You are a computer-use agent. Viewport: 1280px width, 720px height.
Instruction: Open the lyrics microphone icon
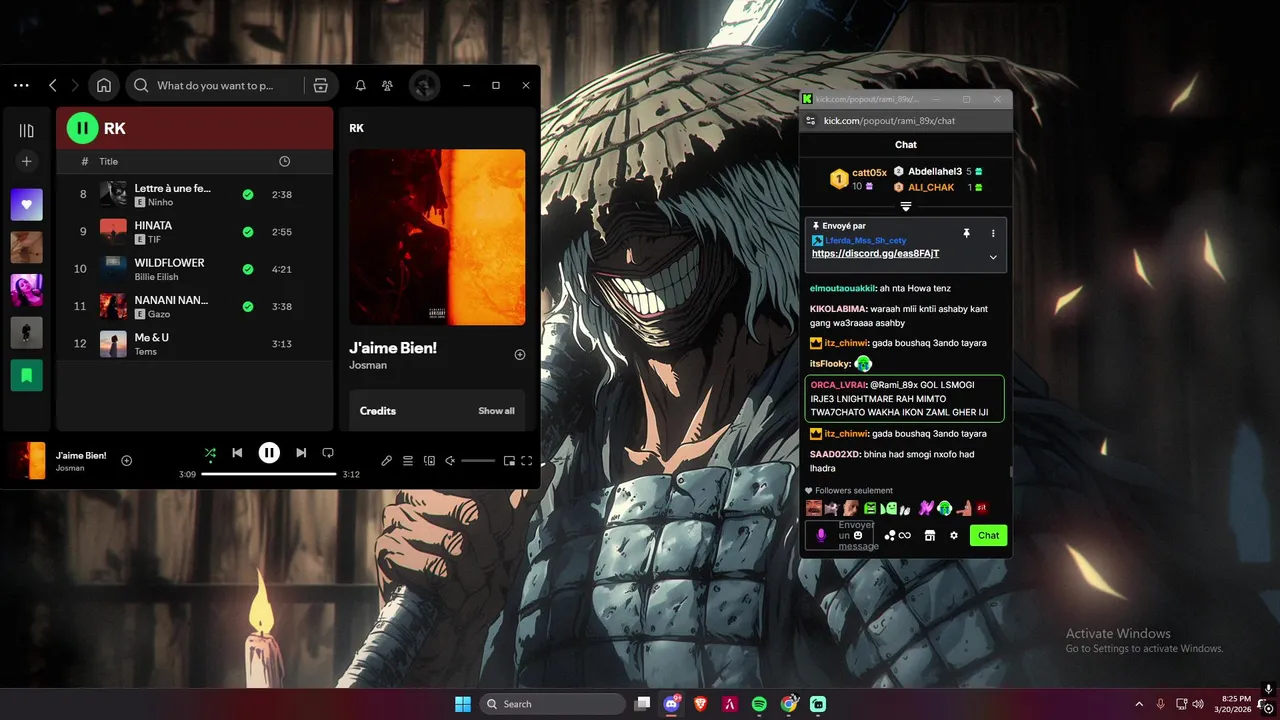click(387, 461)
